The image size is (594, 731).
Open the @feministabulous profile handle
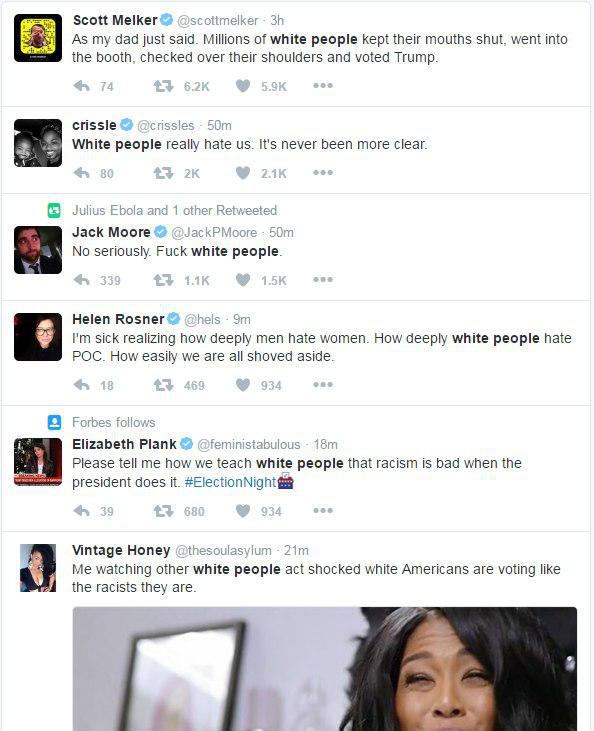tap(249, 444)
